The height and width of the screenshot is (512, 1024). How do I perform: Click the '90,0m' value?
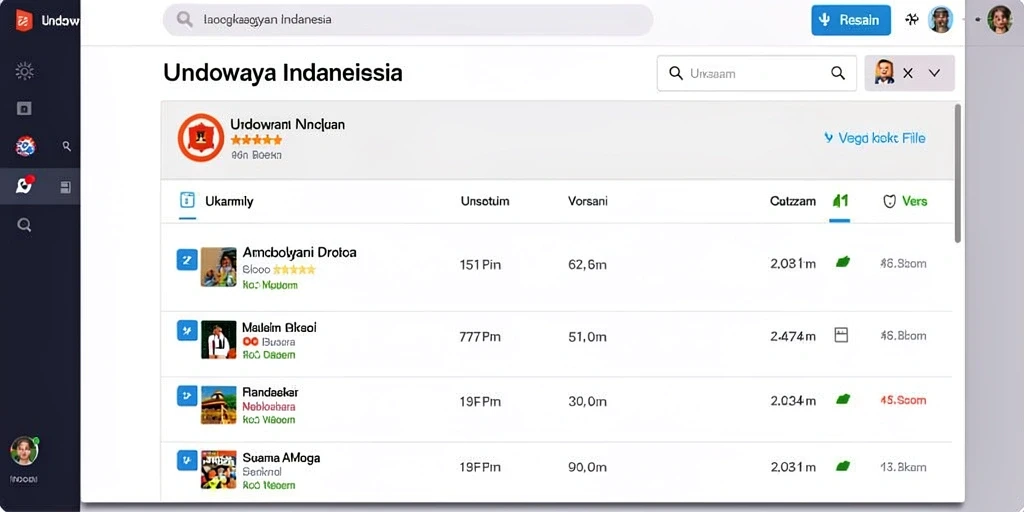588,468
